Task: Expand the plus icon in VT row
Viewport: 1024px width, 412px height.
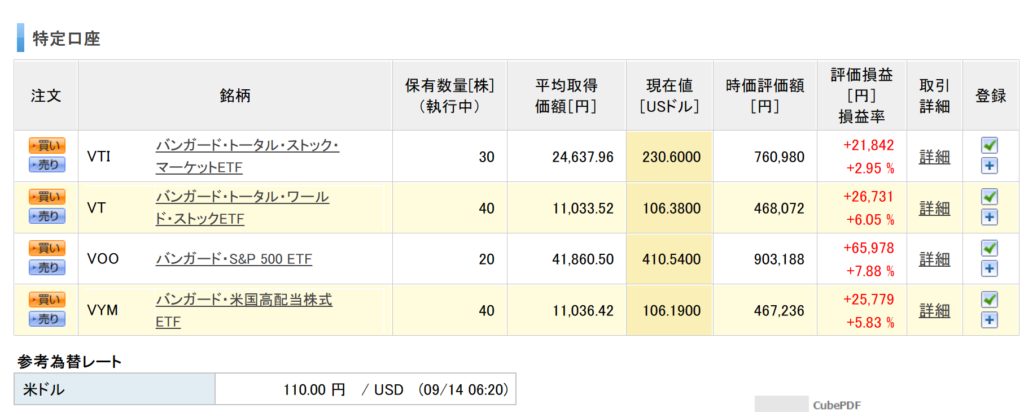Action: [x=990, y=217]
